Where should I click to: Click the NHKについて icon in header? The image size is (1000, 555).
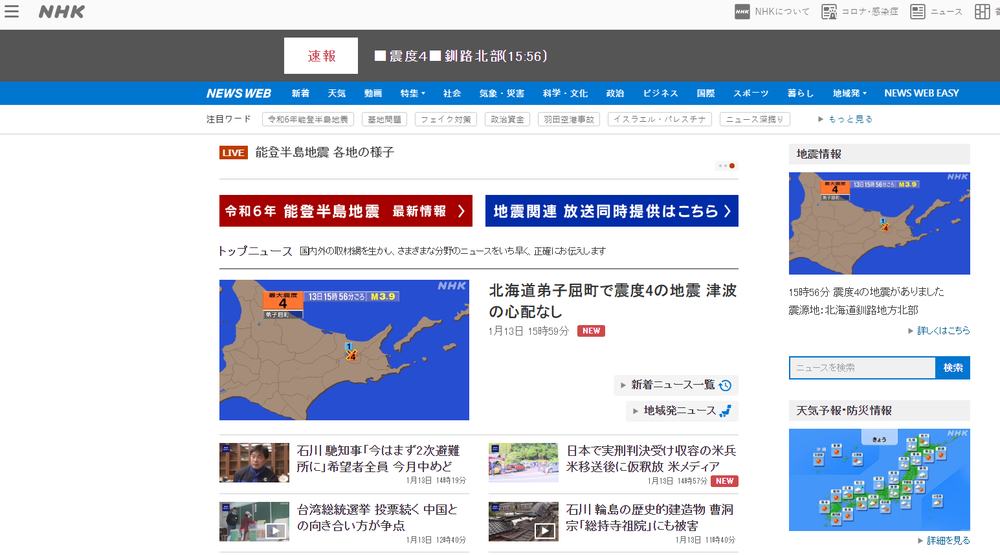click(x=742, y=12)
